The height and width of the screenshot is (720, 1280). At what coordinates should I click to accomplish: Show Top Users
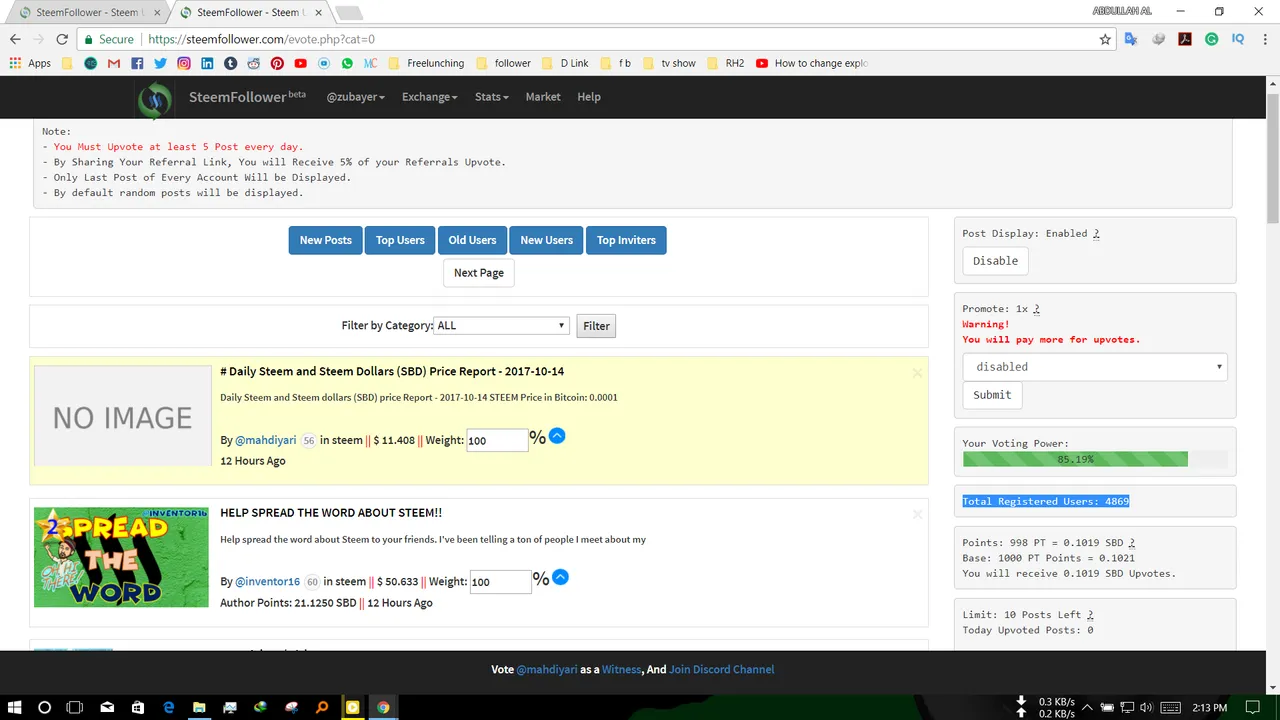click(x=400, y=240)
